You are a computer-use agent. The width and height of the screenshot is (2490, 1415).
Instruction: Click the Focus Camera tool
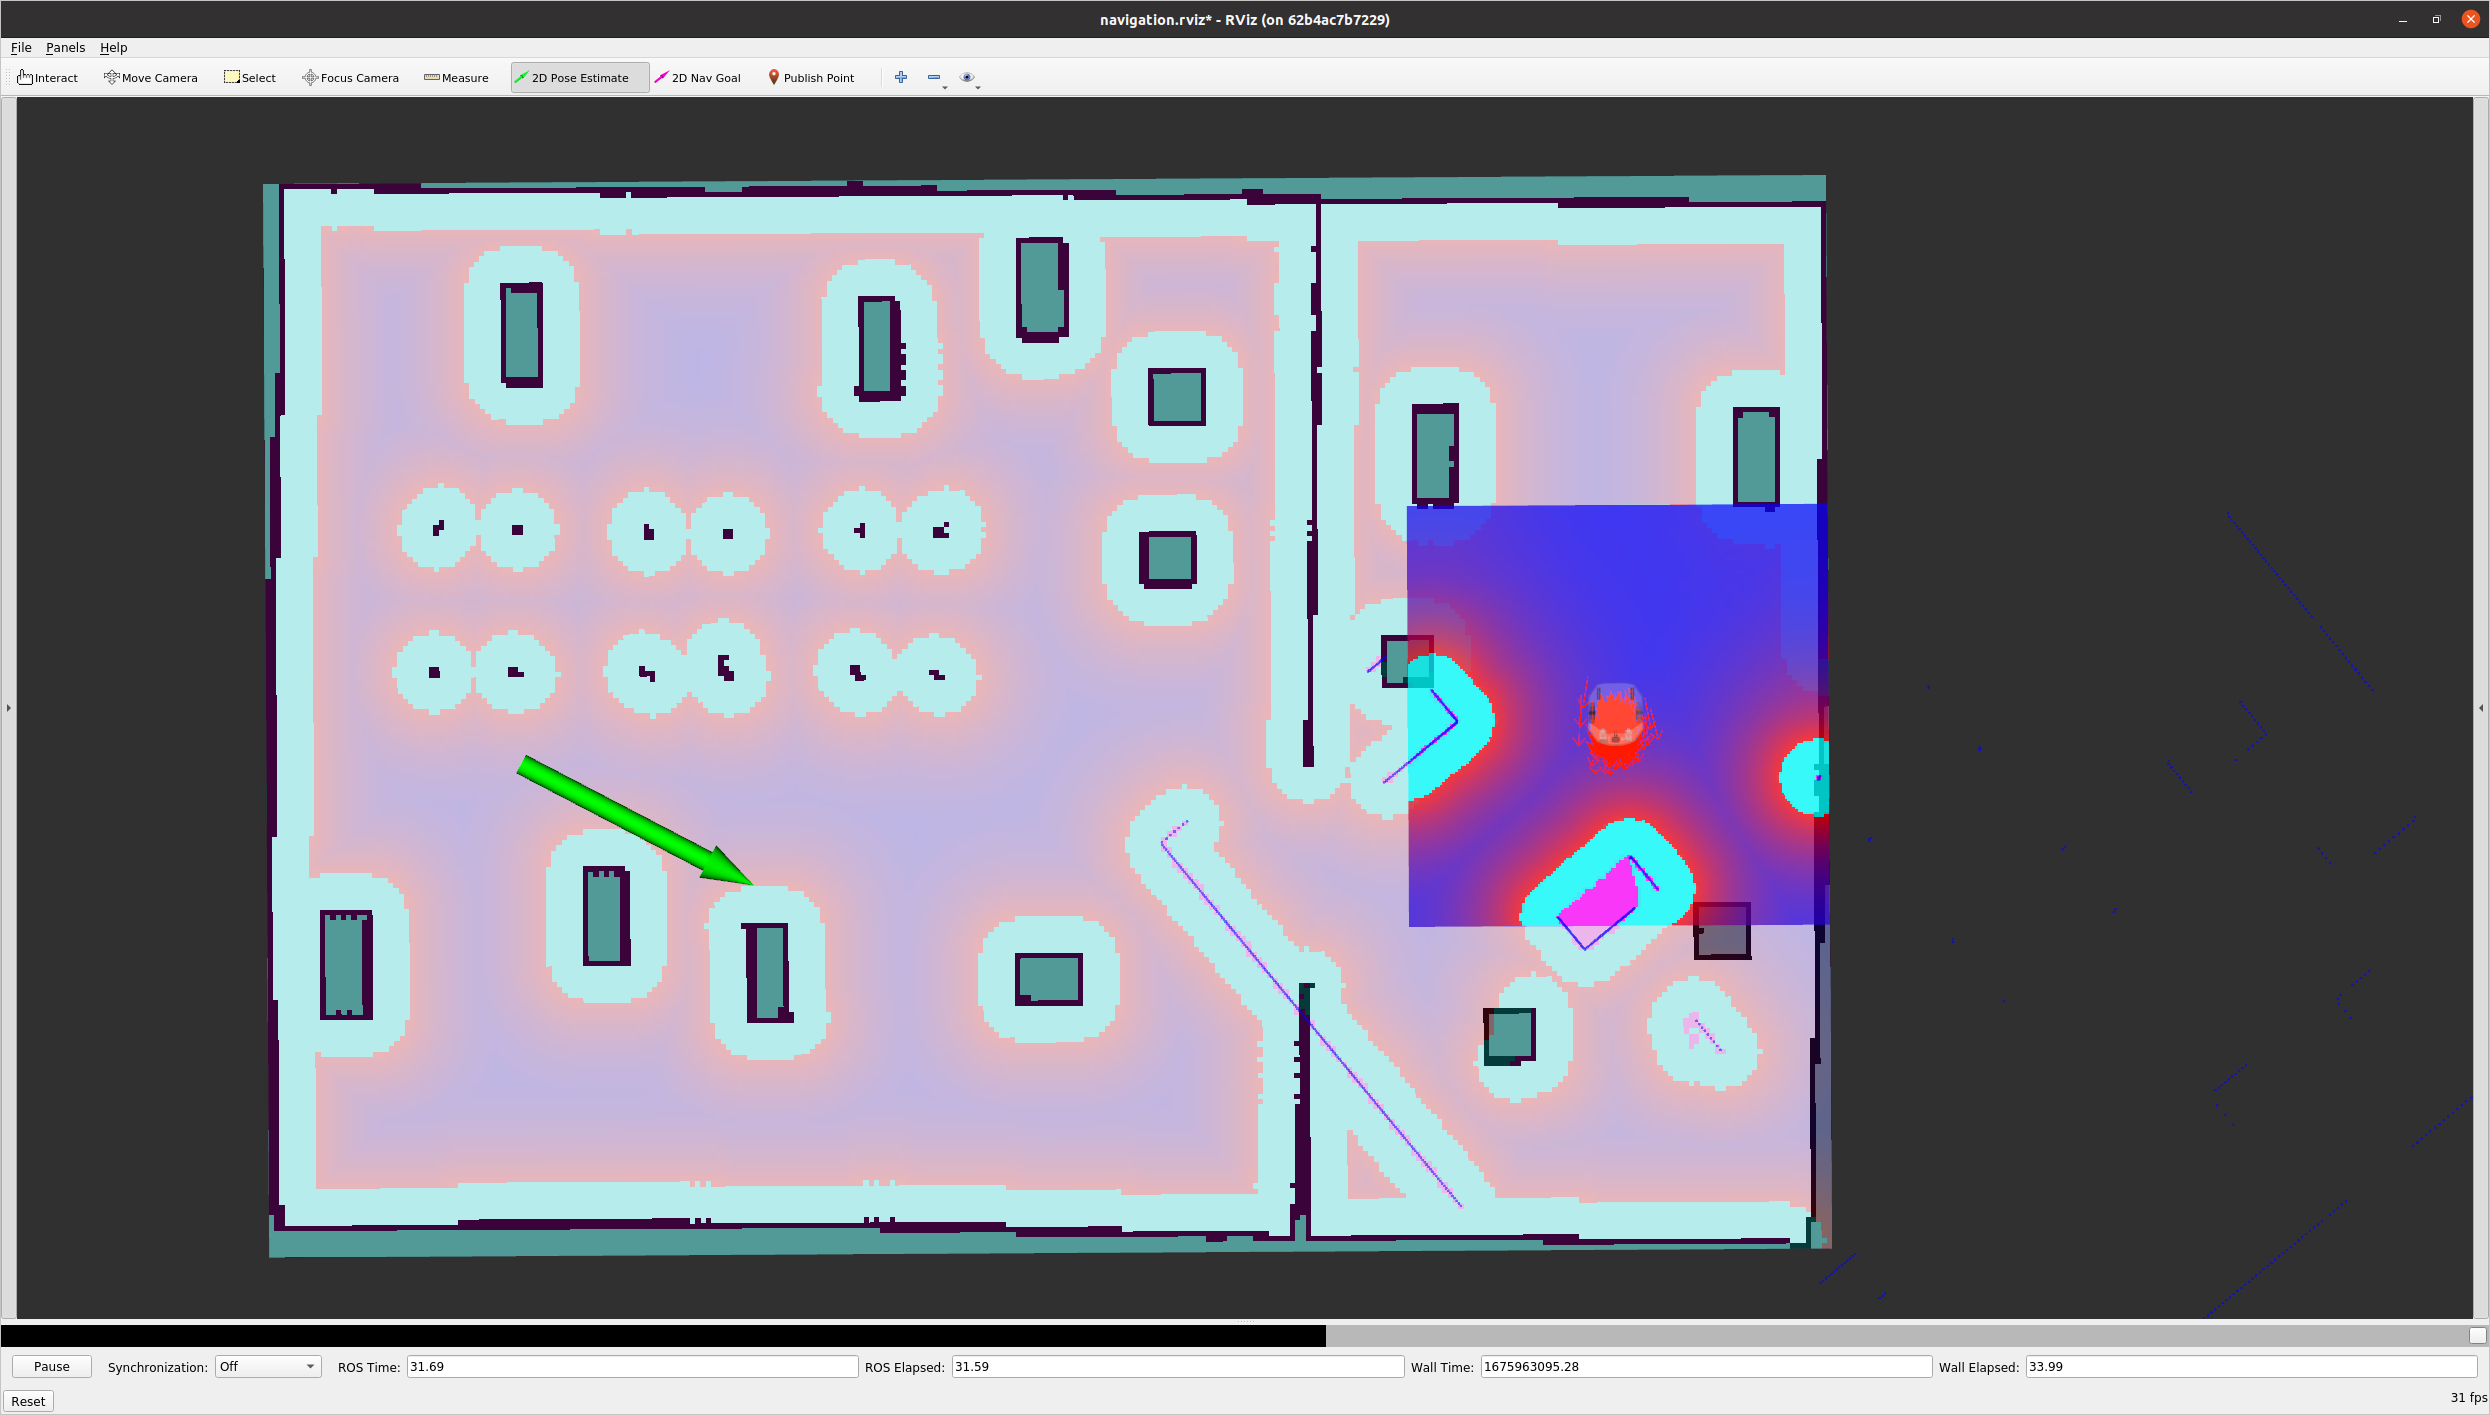351,78
